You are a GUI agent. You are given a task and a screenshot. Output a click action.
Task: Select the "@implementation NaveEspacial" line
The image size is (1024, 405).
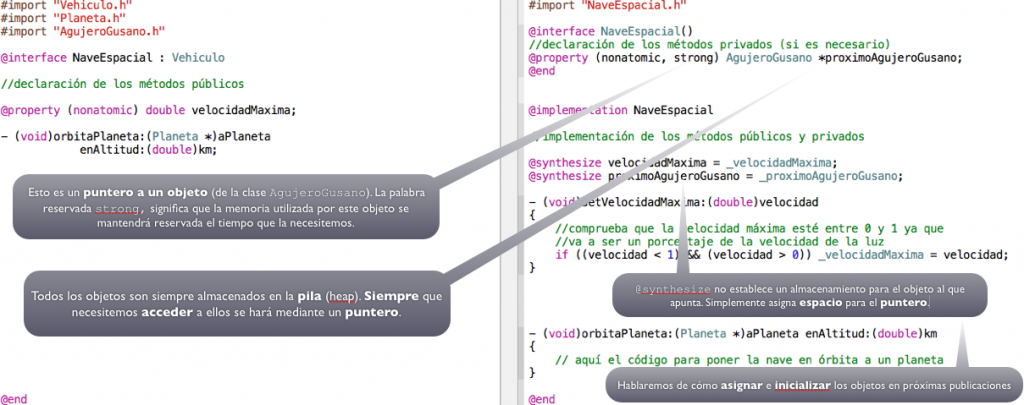[621, 110]
